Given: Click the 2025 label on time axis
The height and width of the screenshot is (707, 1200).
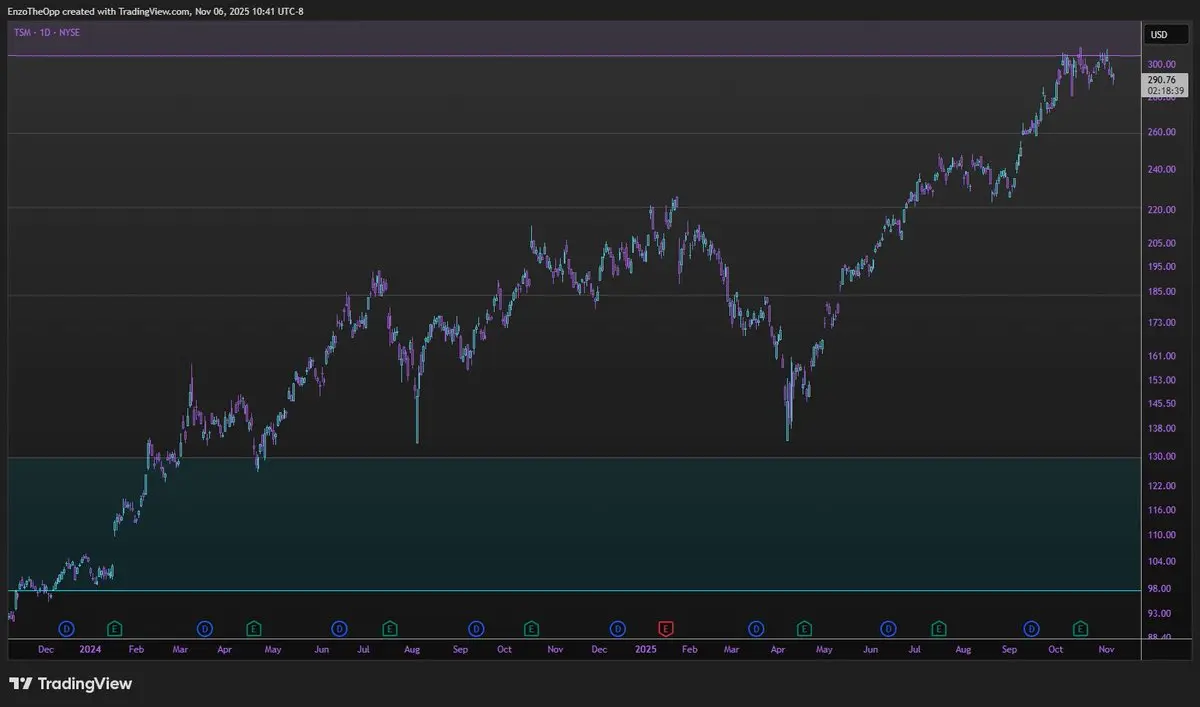Looking at the screenshot, I should (646, 649).
